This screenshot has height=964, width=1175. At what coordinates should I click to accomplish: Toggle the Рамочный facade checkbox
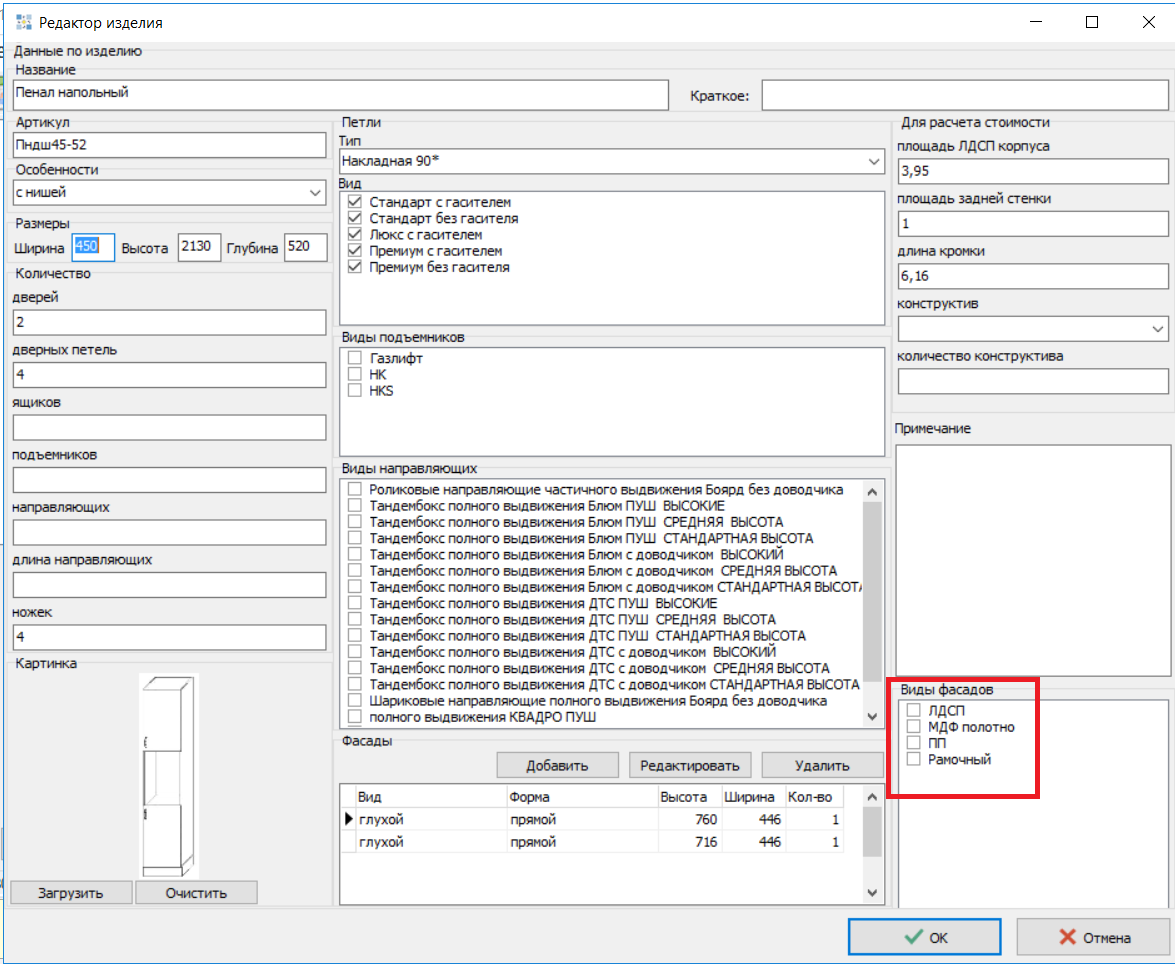point(913,760)
